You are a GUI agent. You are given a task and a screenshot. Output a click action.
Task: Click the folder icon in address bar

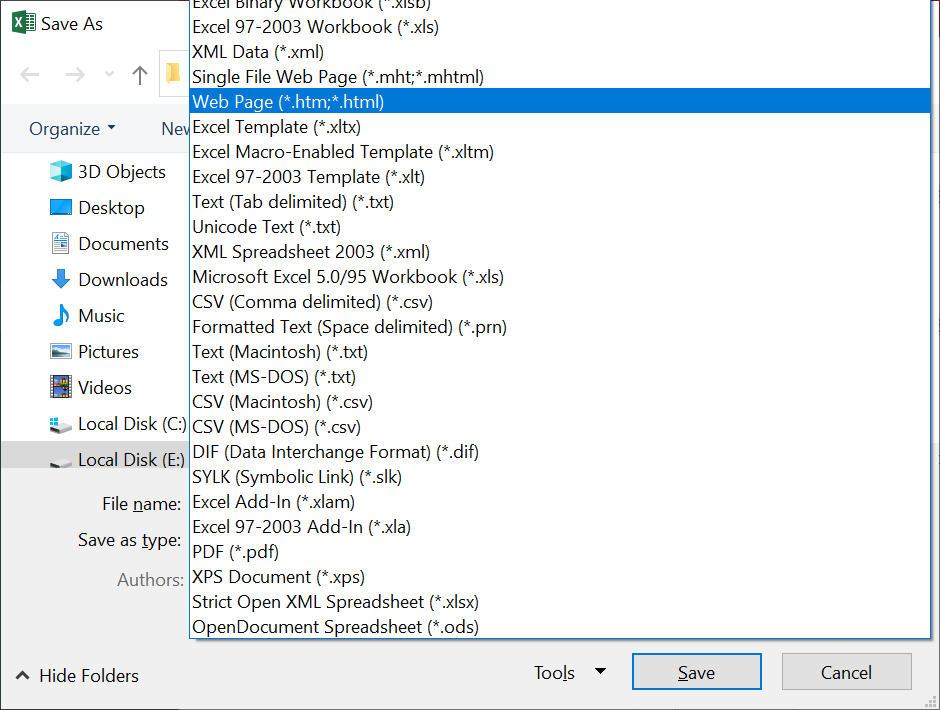(173, 73)
